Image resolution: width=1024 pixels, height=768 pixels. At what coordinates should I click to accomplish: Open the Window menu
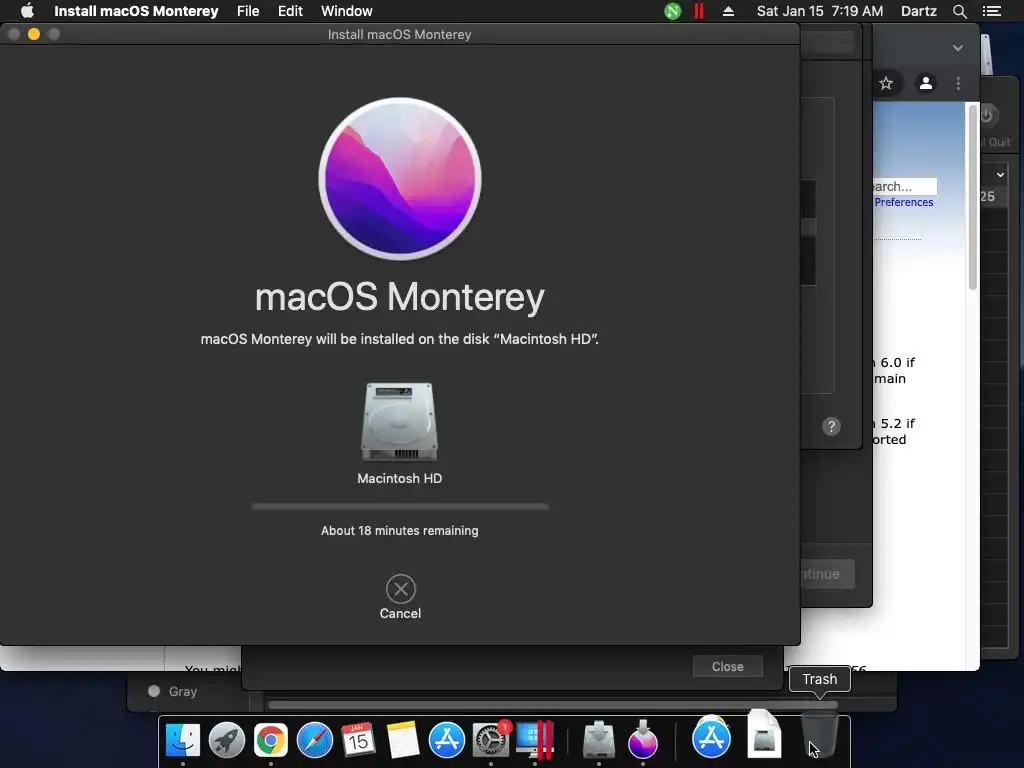click(346, 11)
